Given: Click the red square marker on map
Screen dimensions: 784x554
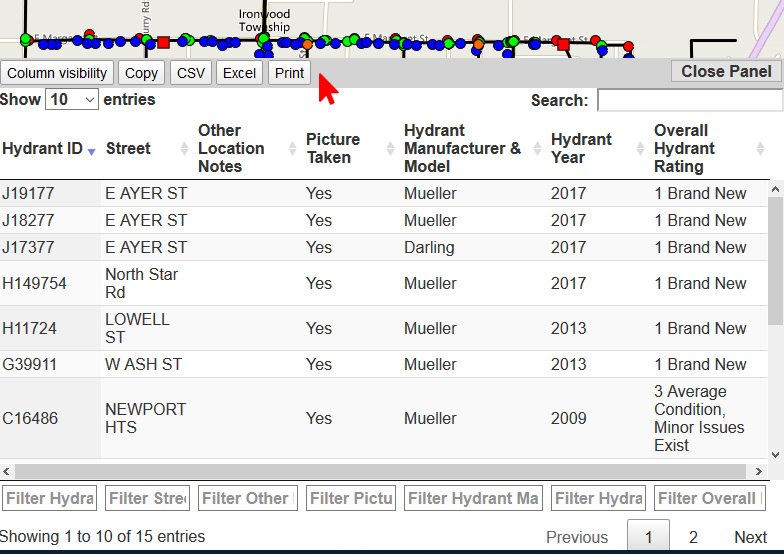Looking at the screenshot, I should pos(163,42).
